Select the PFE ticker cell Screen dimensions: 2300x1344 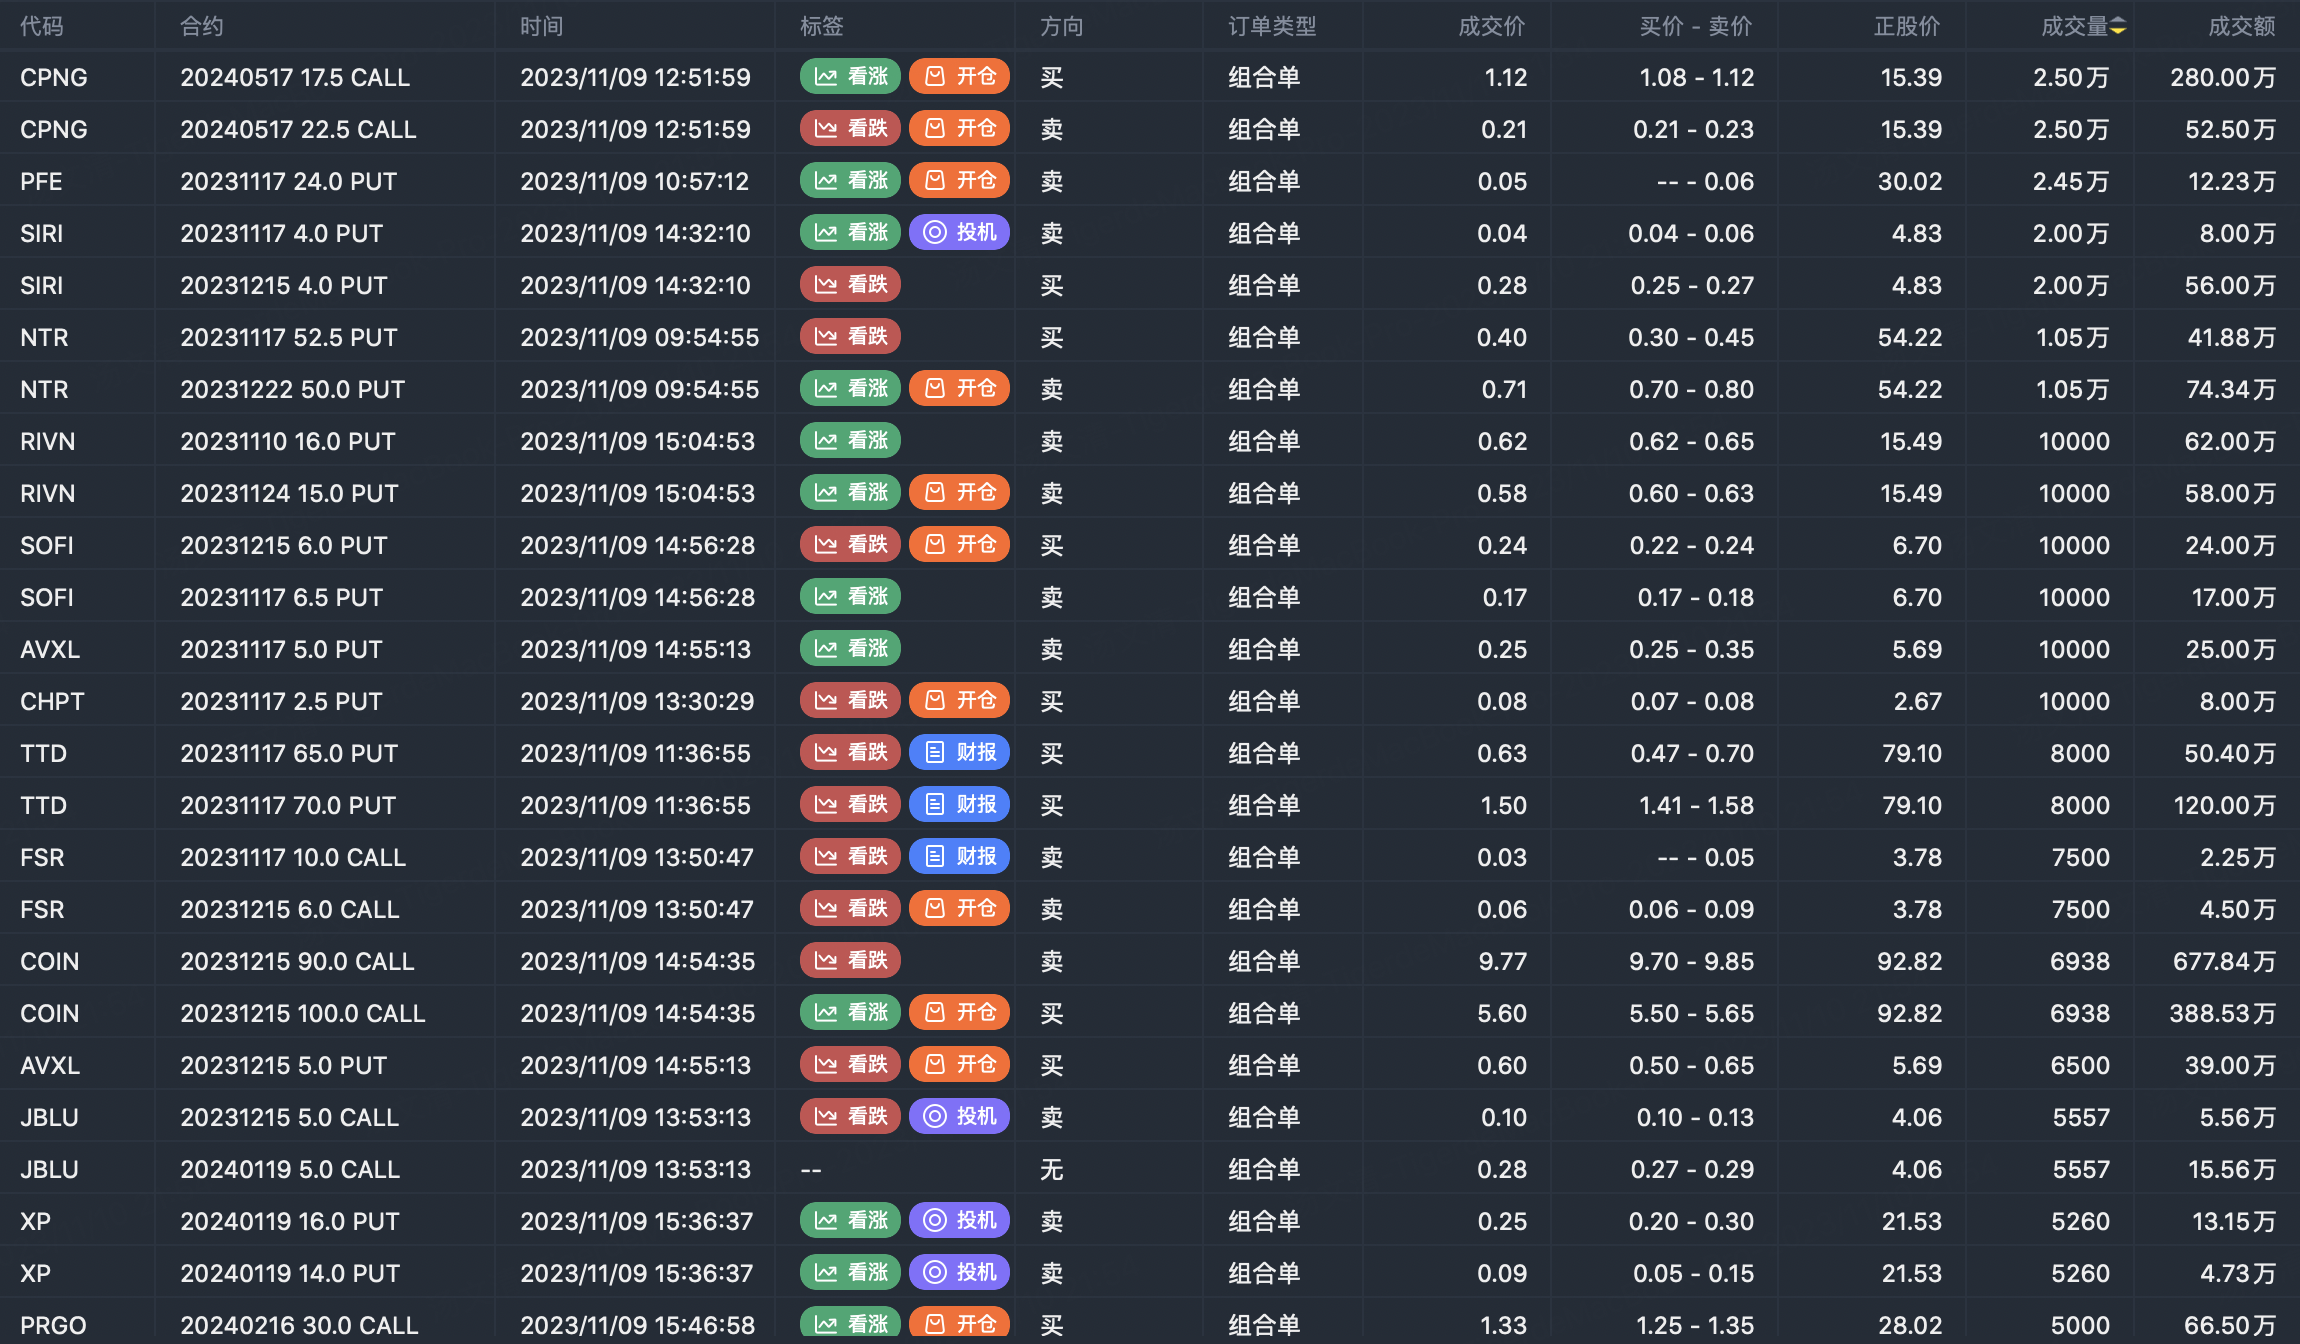point(41,181)
